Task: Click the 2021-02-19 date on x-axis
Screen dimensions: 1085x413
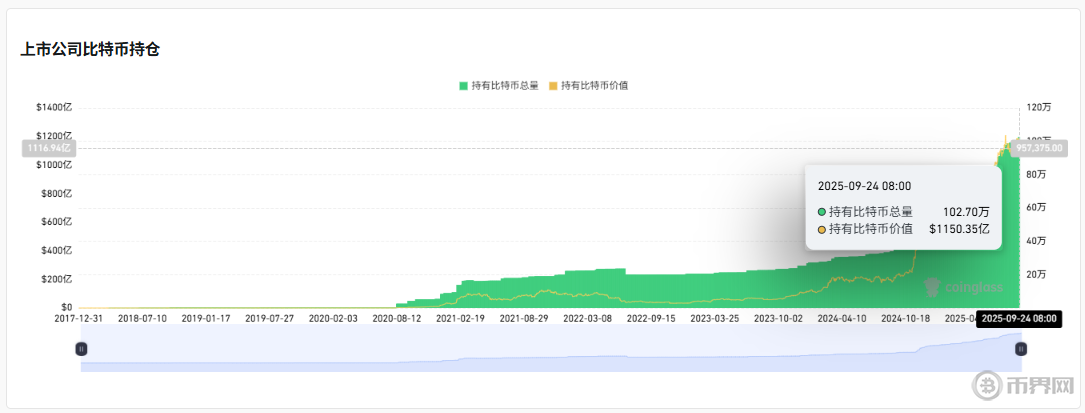Action: point(460,318)
